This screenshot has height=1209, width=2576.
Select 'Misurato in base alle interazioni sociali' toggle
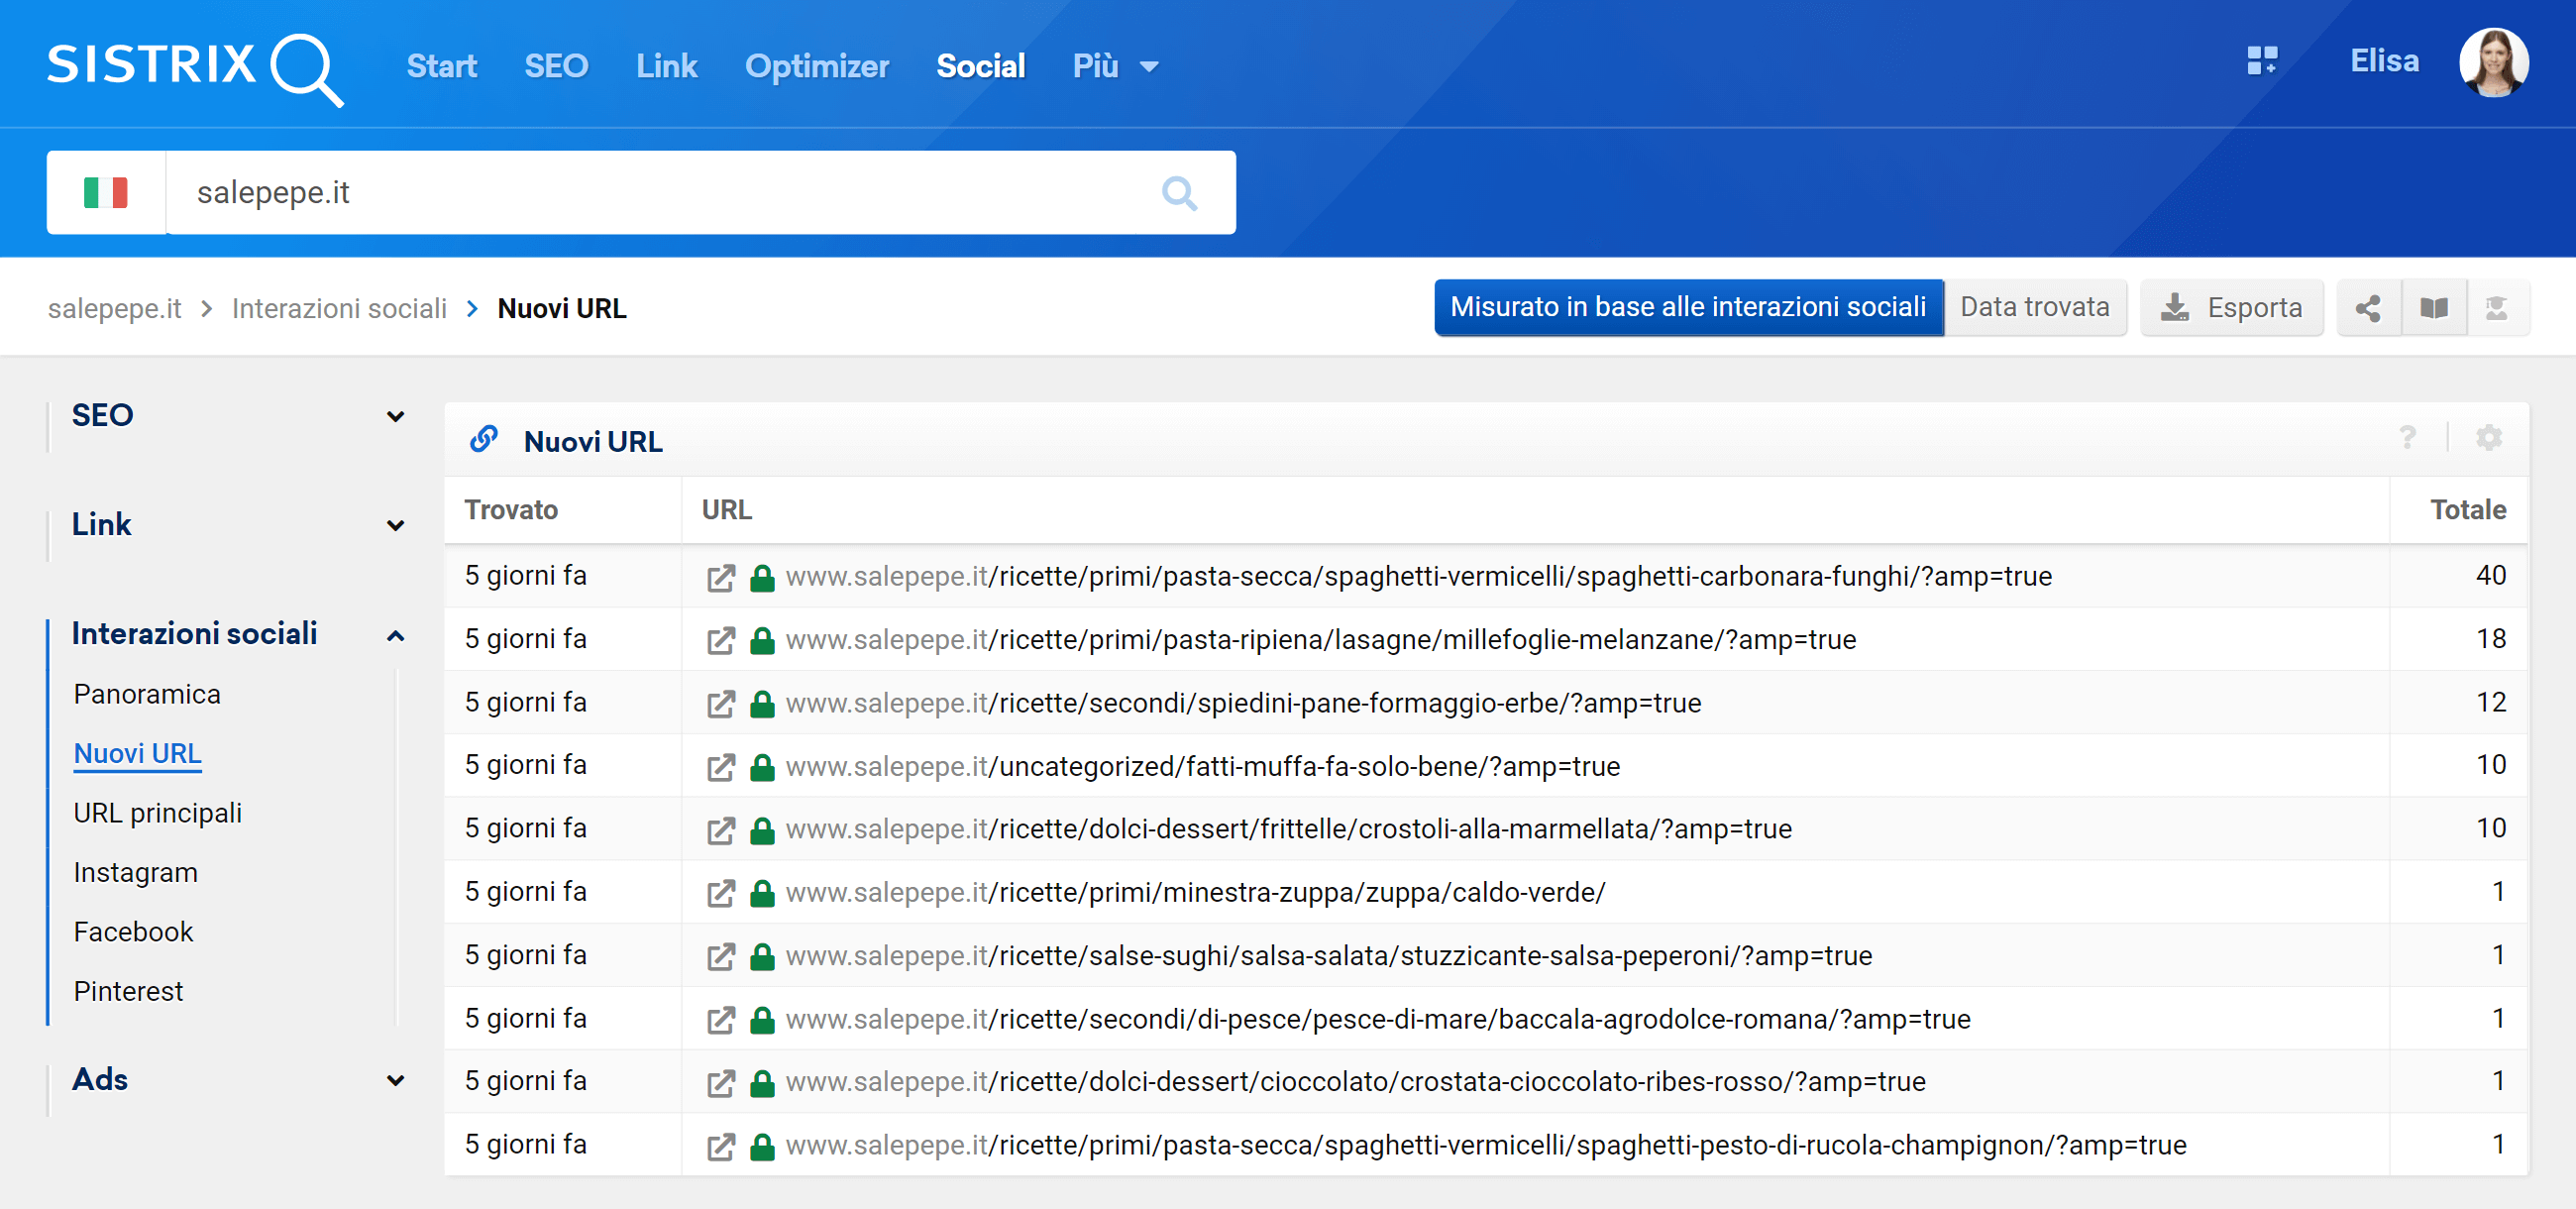pyautogui.click(x=1688, y=308)
